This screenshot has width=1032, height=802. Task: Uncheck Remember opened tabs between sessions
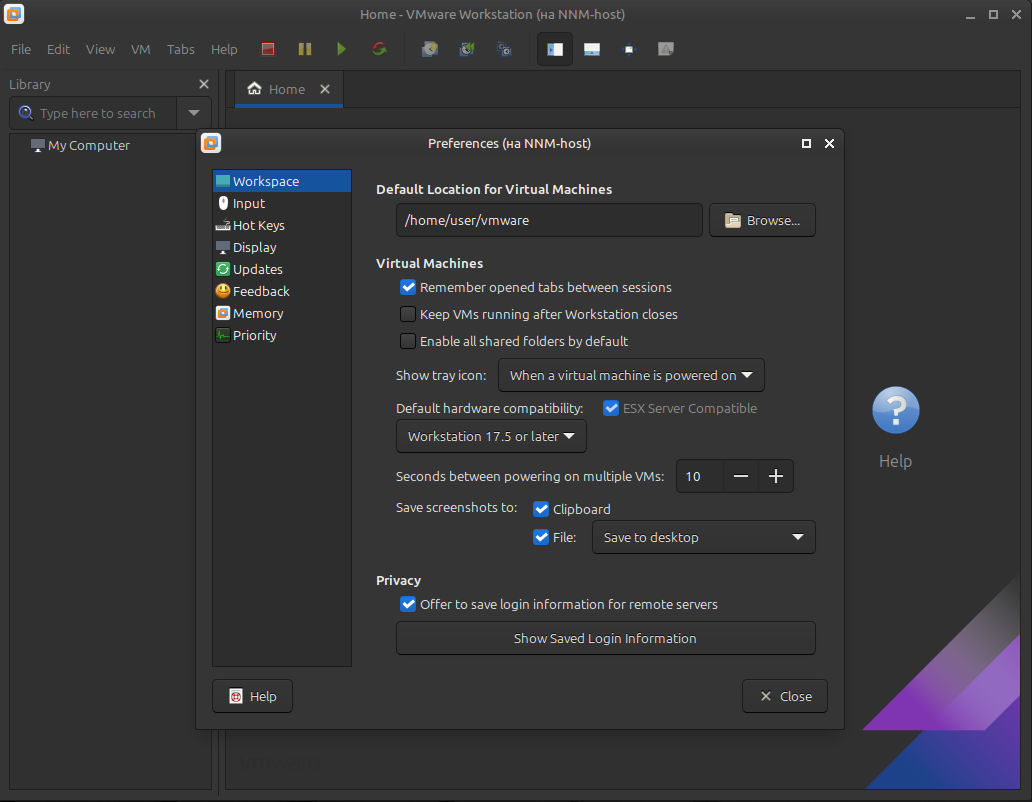click(x=408, y=288)
